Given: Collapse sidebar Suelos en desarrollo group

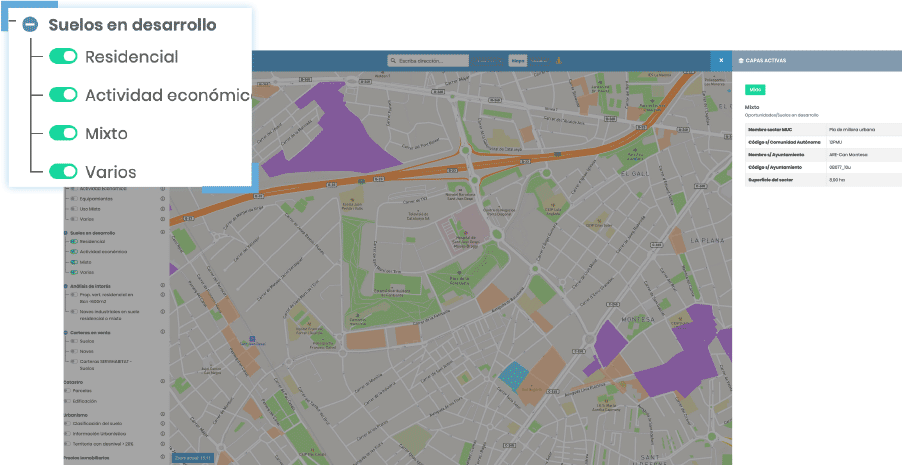Looking at the screenshot, I should tap(66, 233).
